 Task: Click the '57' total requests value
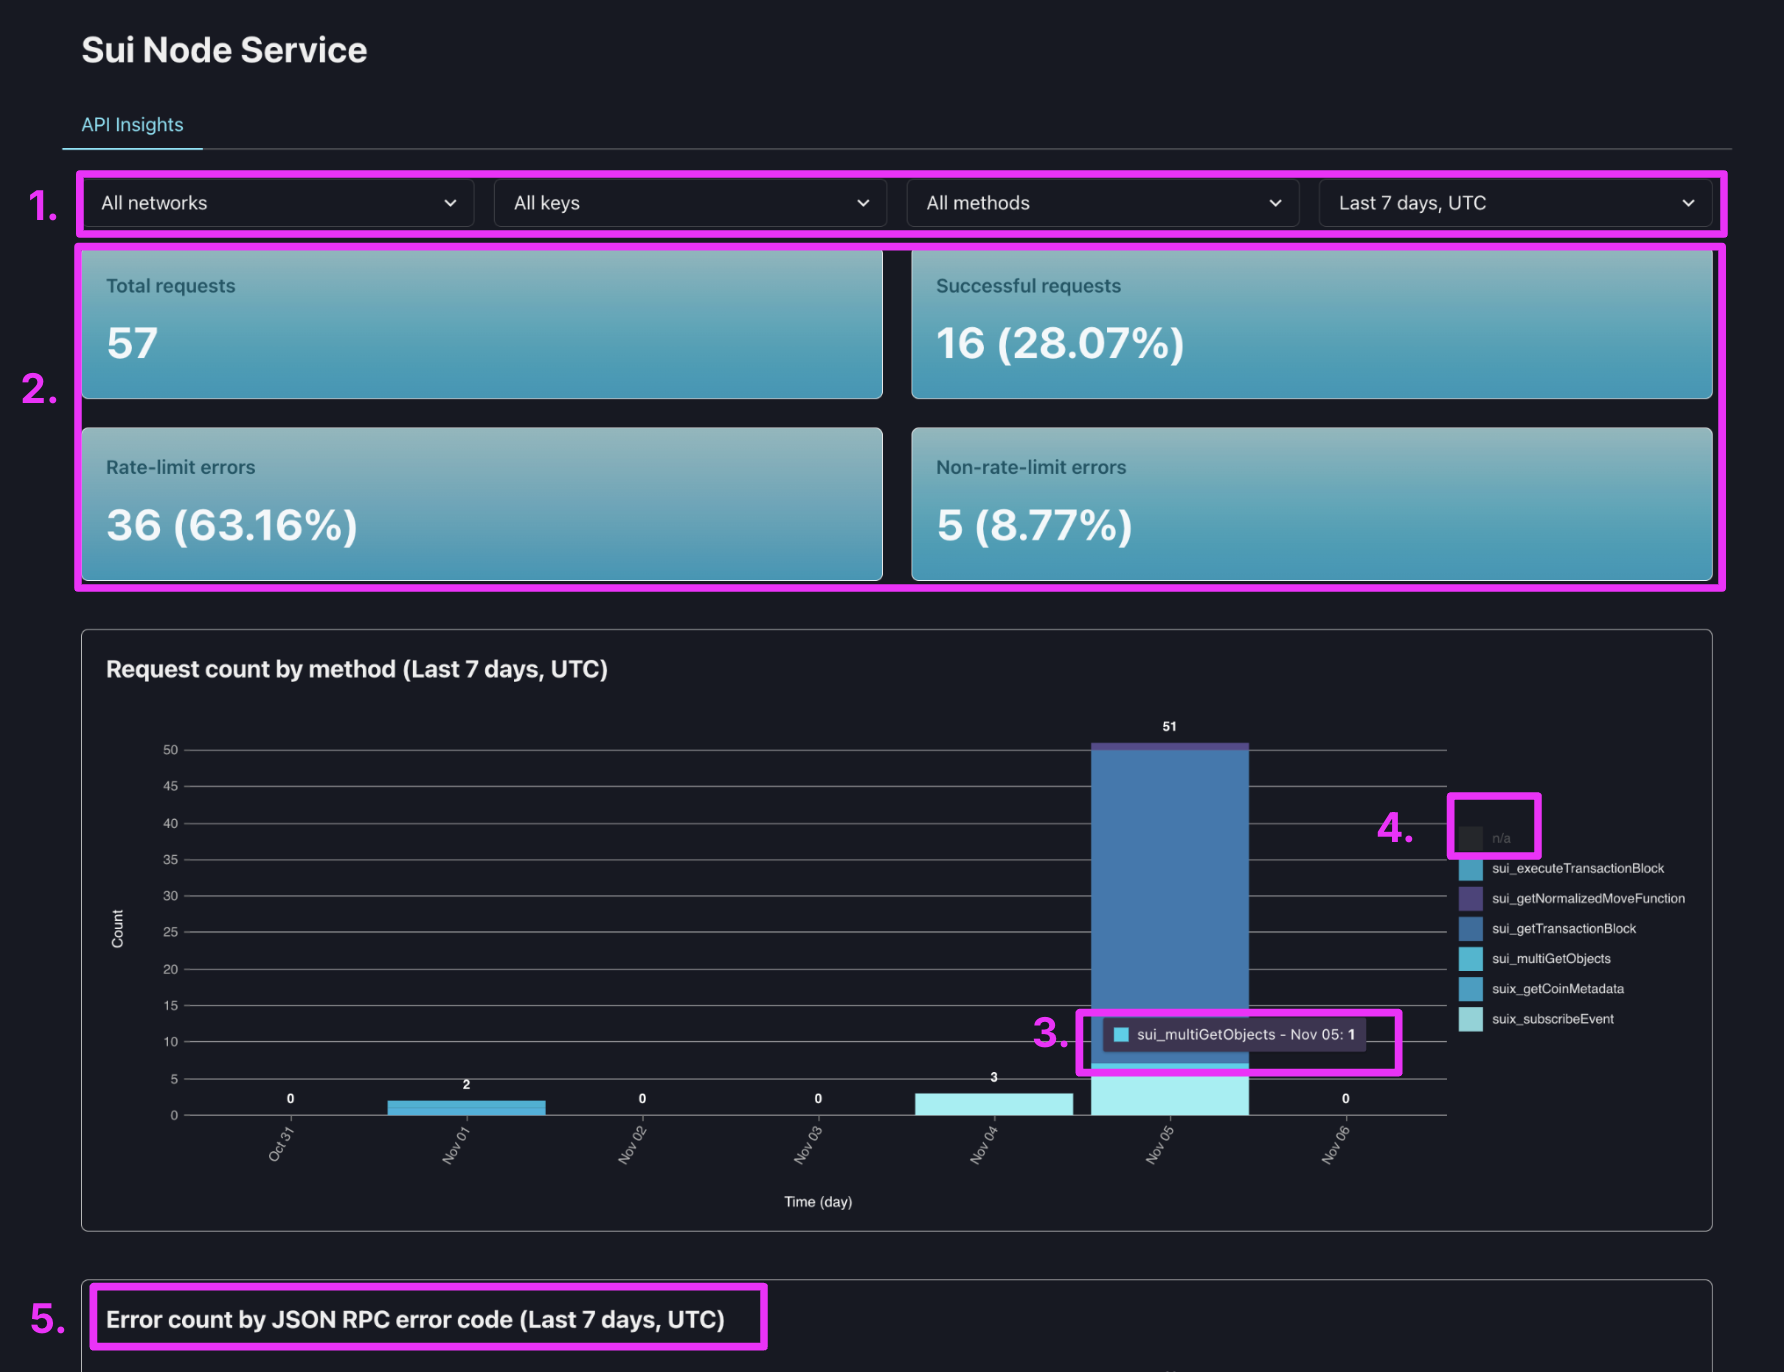132,344
